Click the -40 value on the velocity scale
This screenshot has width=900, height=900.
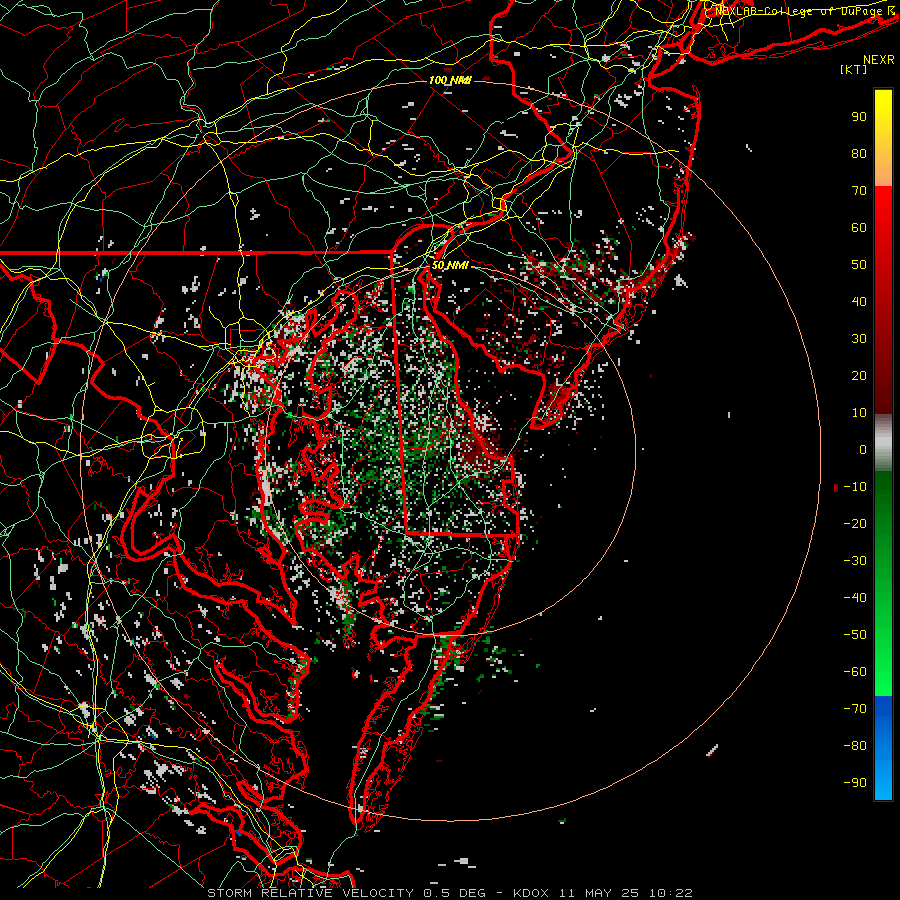855,598
